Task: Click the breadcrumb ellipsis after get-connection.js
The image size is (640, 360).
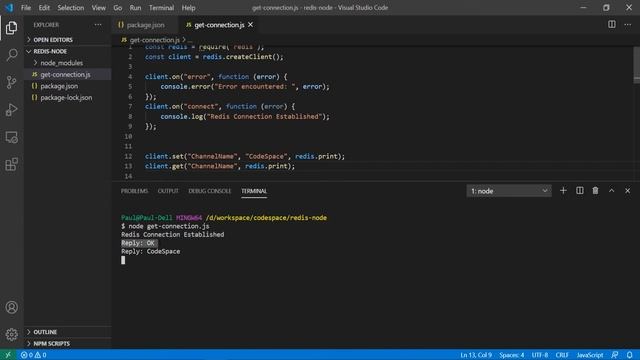Action: (190, 40)
